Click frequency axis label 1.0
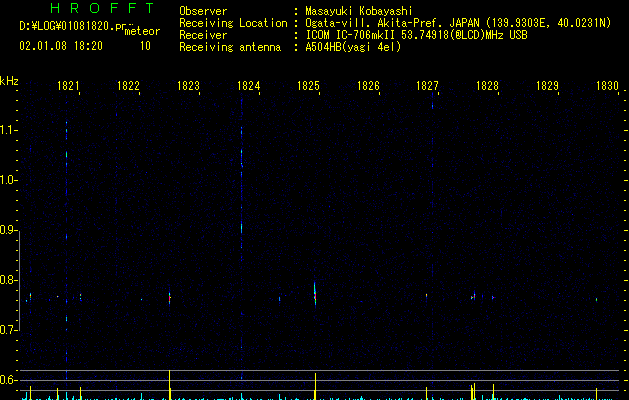 (x=8, y=180)
